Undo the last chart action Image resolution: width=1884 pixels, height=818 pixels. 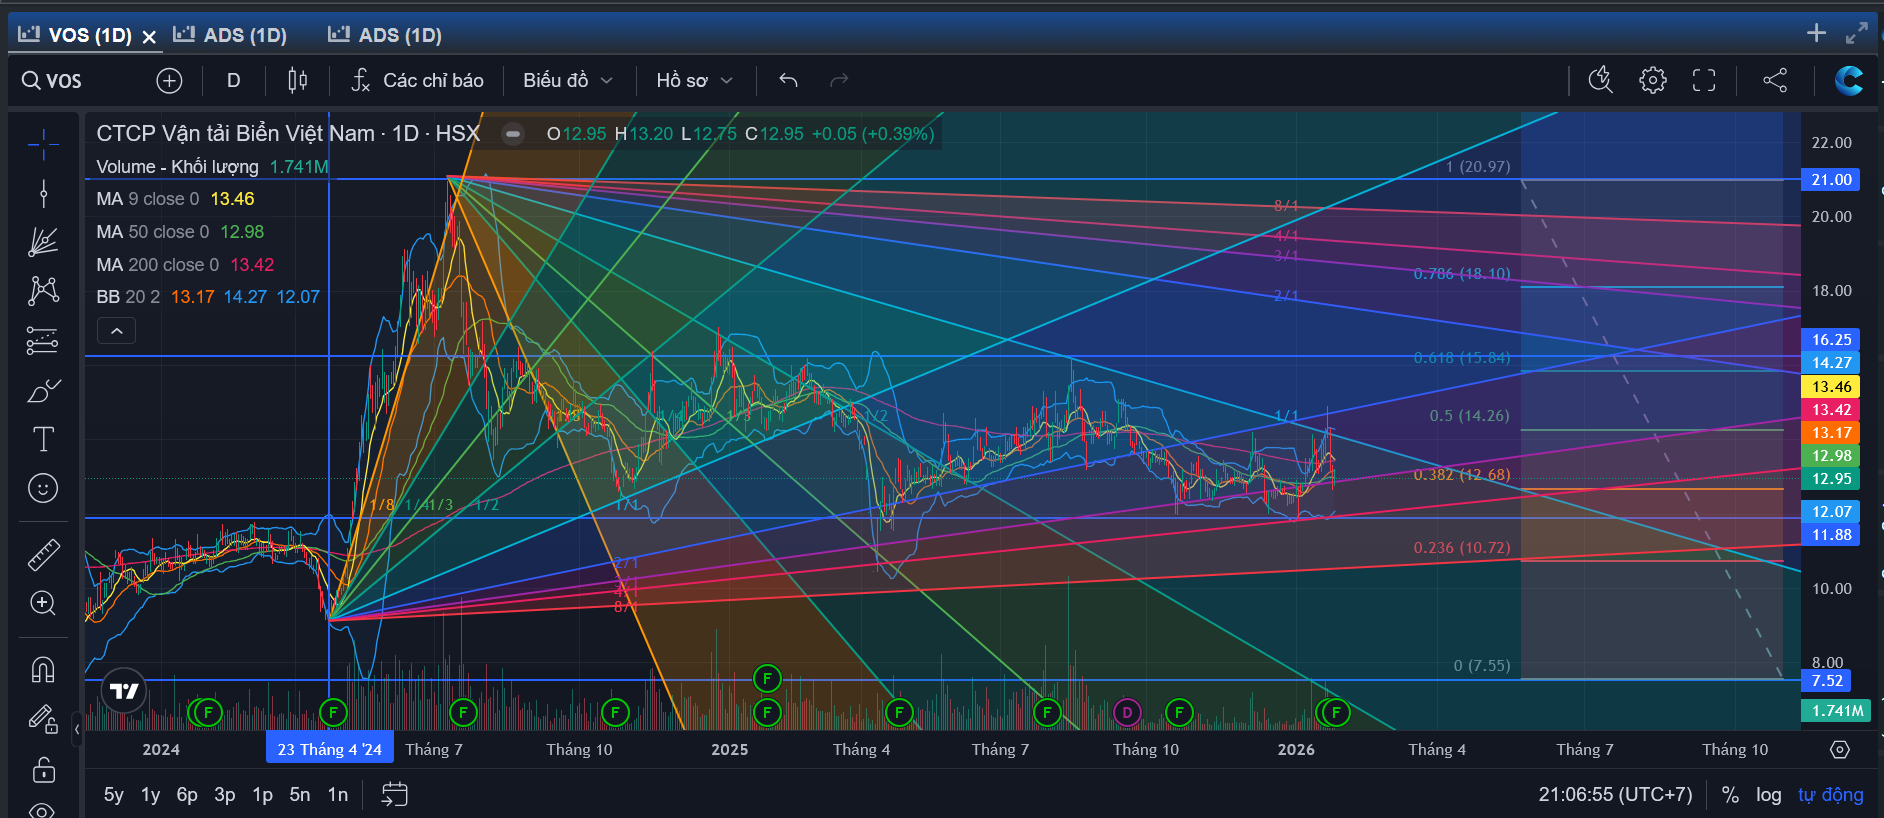point(788,80)
